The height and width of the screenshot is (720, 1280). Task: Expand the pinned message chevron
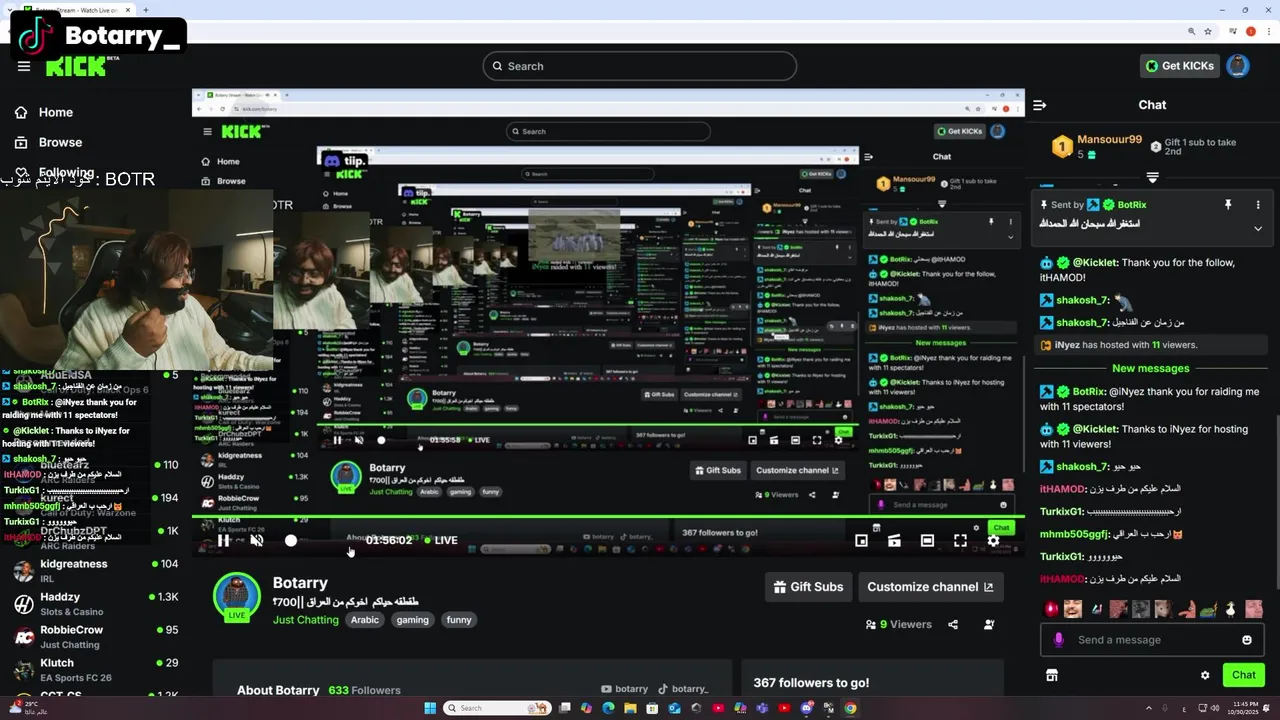(1258, 228)
